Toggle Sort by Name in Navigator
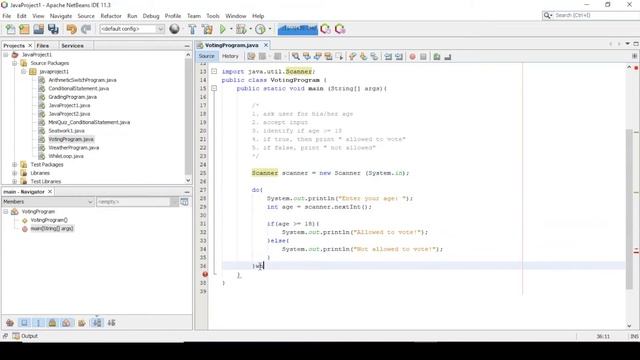This screenshot has height=360, width=640. pos(97,323)
